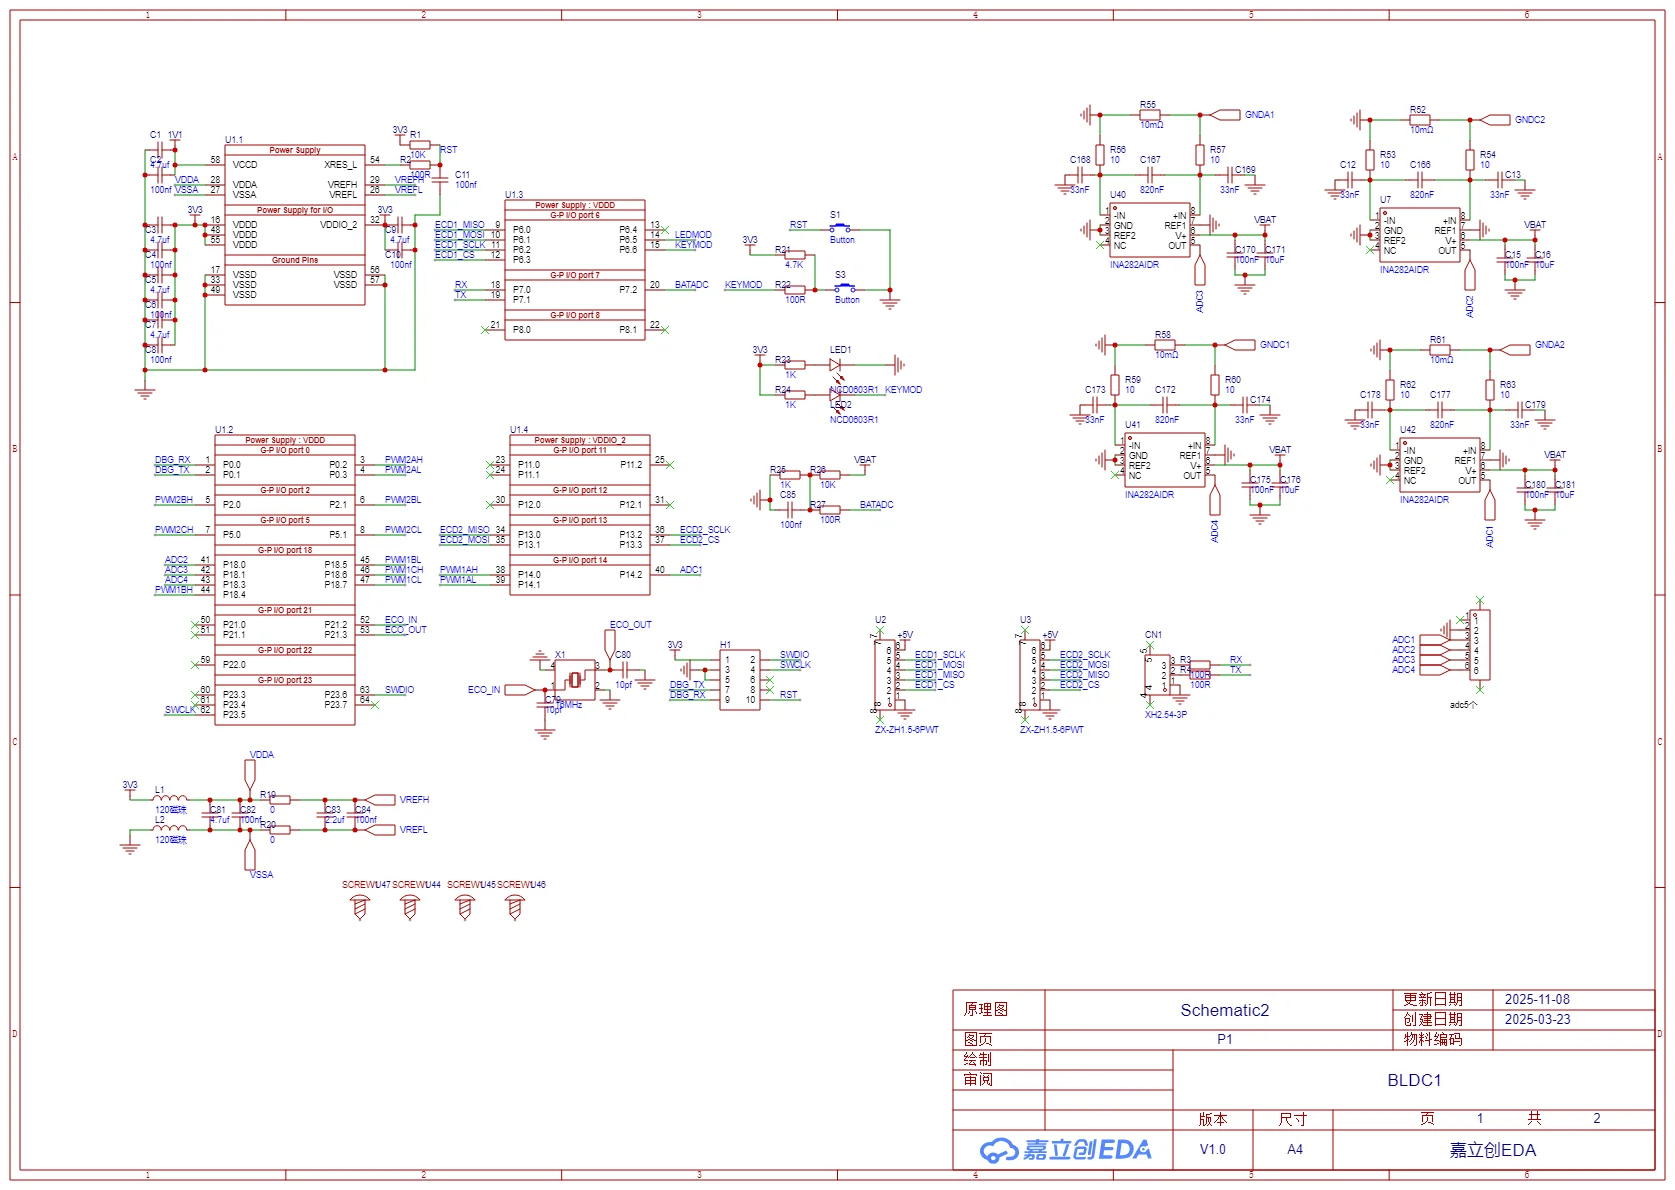Click the LED1 diode symbol
Image resolution: width=1675 pixels, height=1190 pixels.
pos(835,365)
